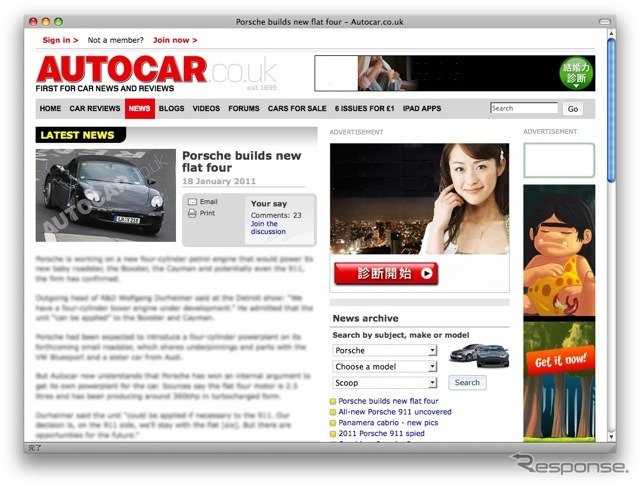Open the VIDEOS nav item
Image resolution: width=640 pixels, height=486 pixels.
pos(206,109)
